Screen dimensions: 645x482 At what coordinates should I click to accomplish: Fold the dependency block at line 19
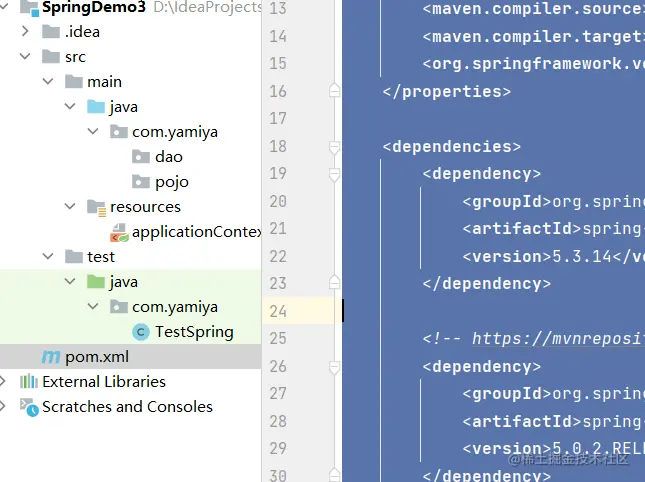pyautogui.click(x=334, y=174)
